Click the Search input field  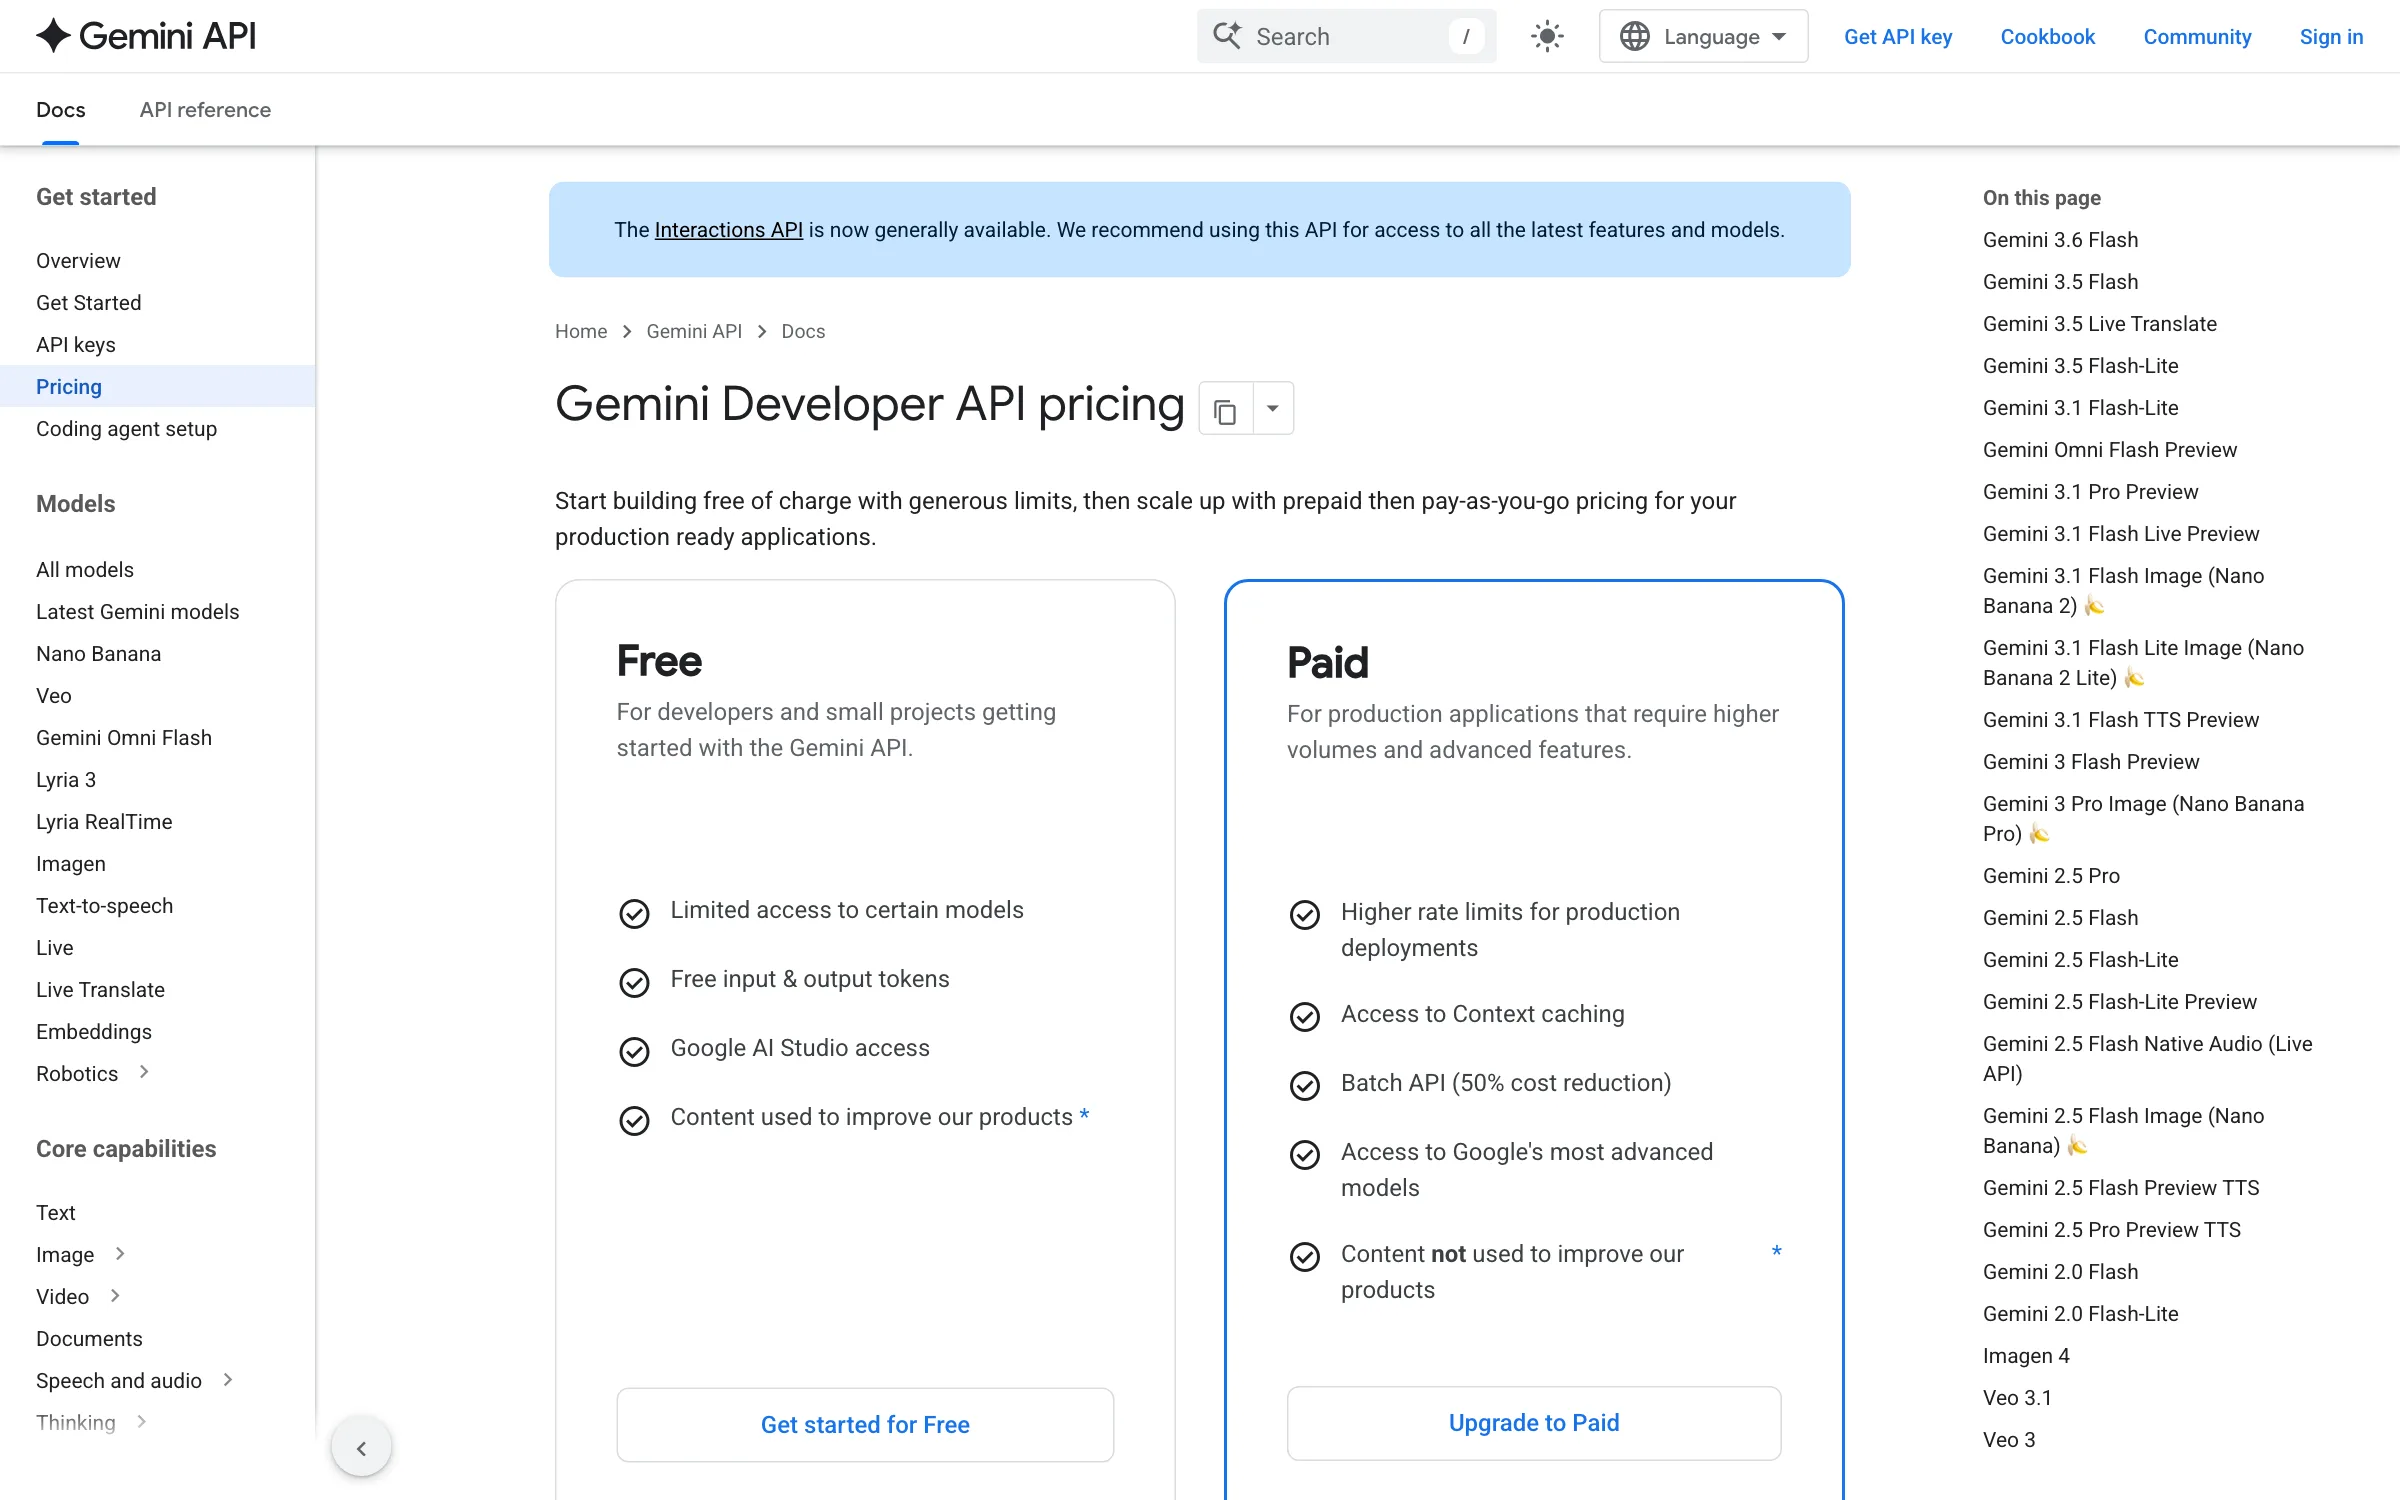click(1346, 37)
